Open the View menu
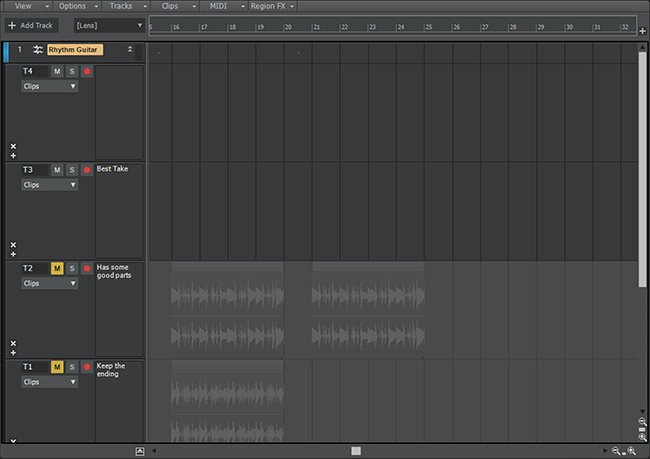This screenshot has height=459, width=650. 27,6
